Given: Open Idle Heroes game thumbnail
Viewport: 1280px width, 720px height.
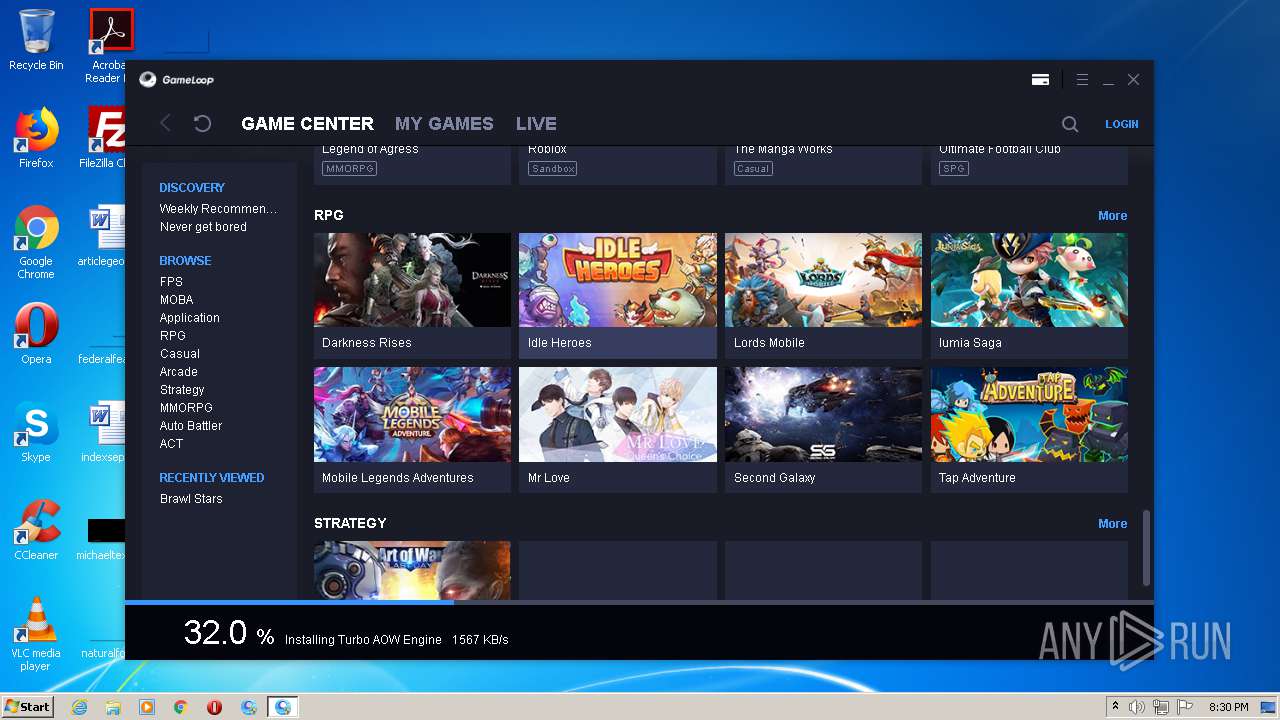Looking at the screenshot, I should (x=618, y=280).
